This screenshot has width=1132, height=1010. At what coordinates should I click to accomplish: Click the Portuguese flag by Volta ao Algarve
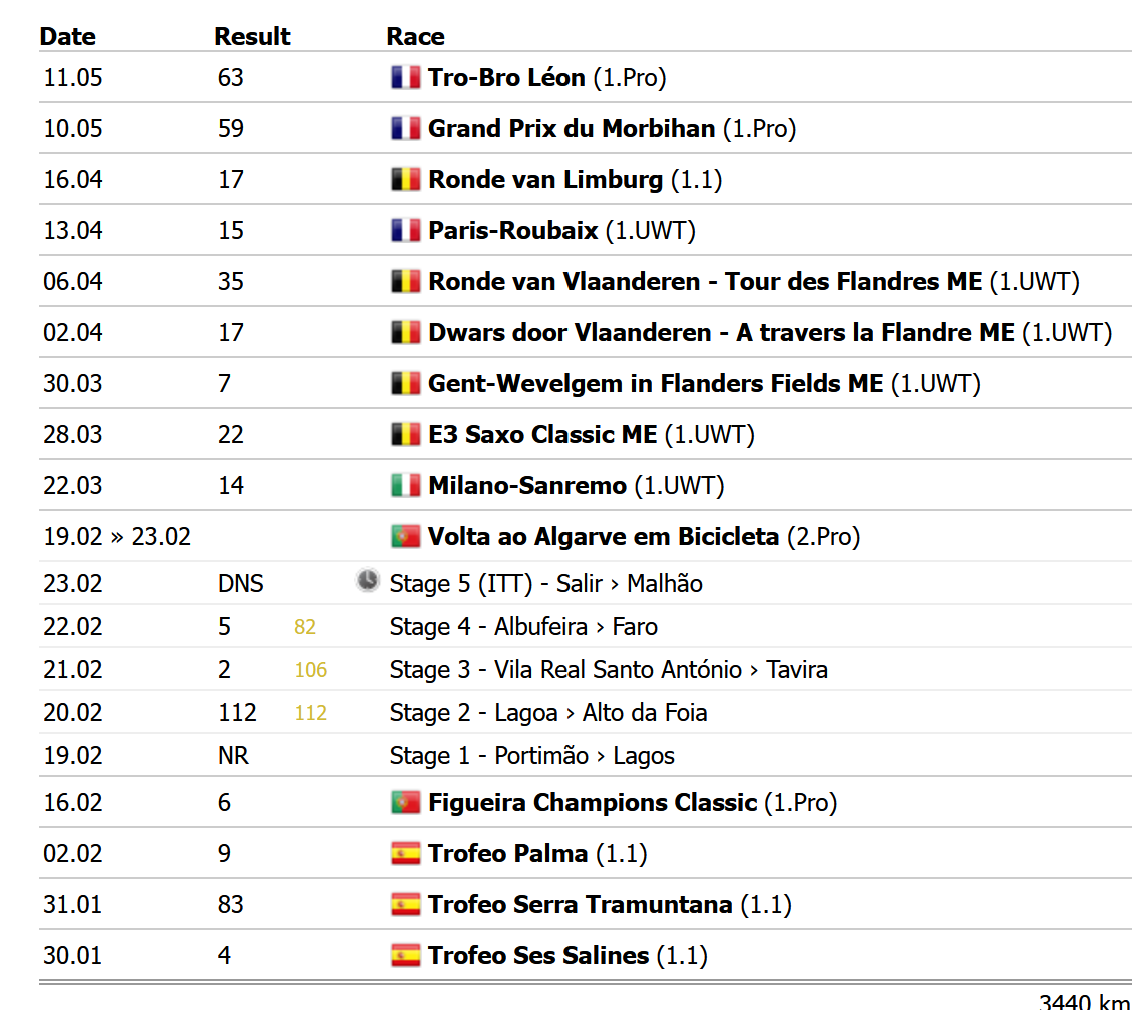pos(405,537)
